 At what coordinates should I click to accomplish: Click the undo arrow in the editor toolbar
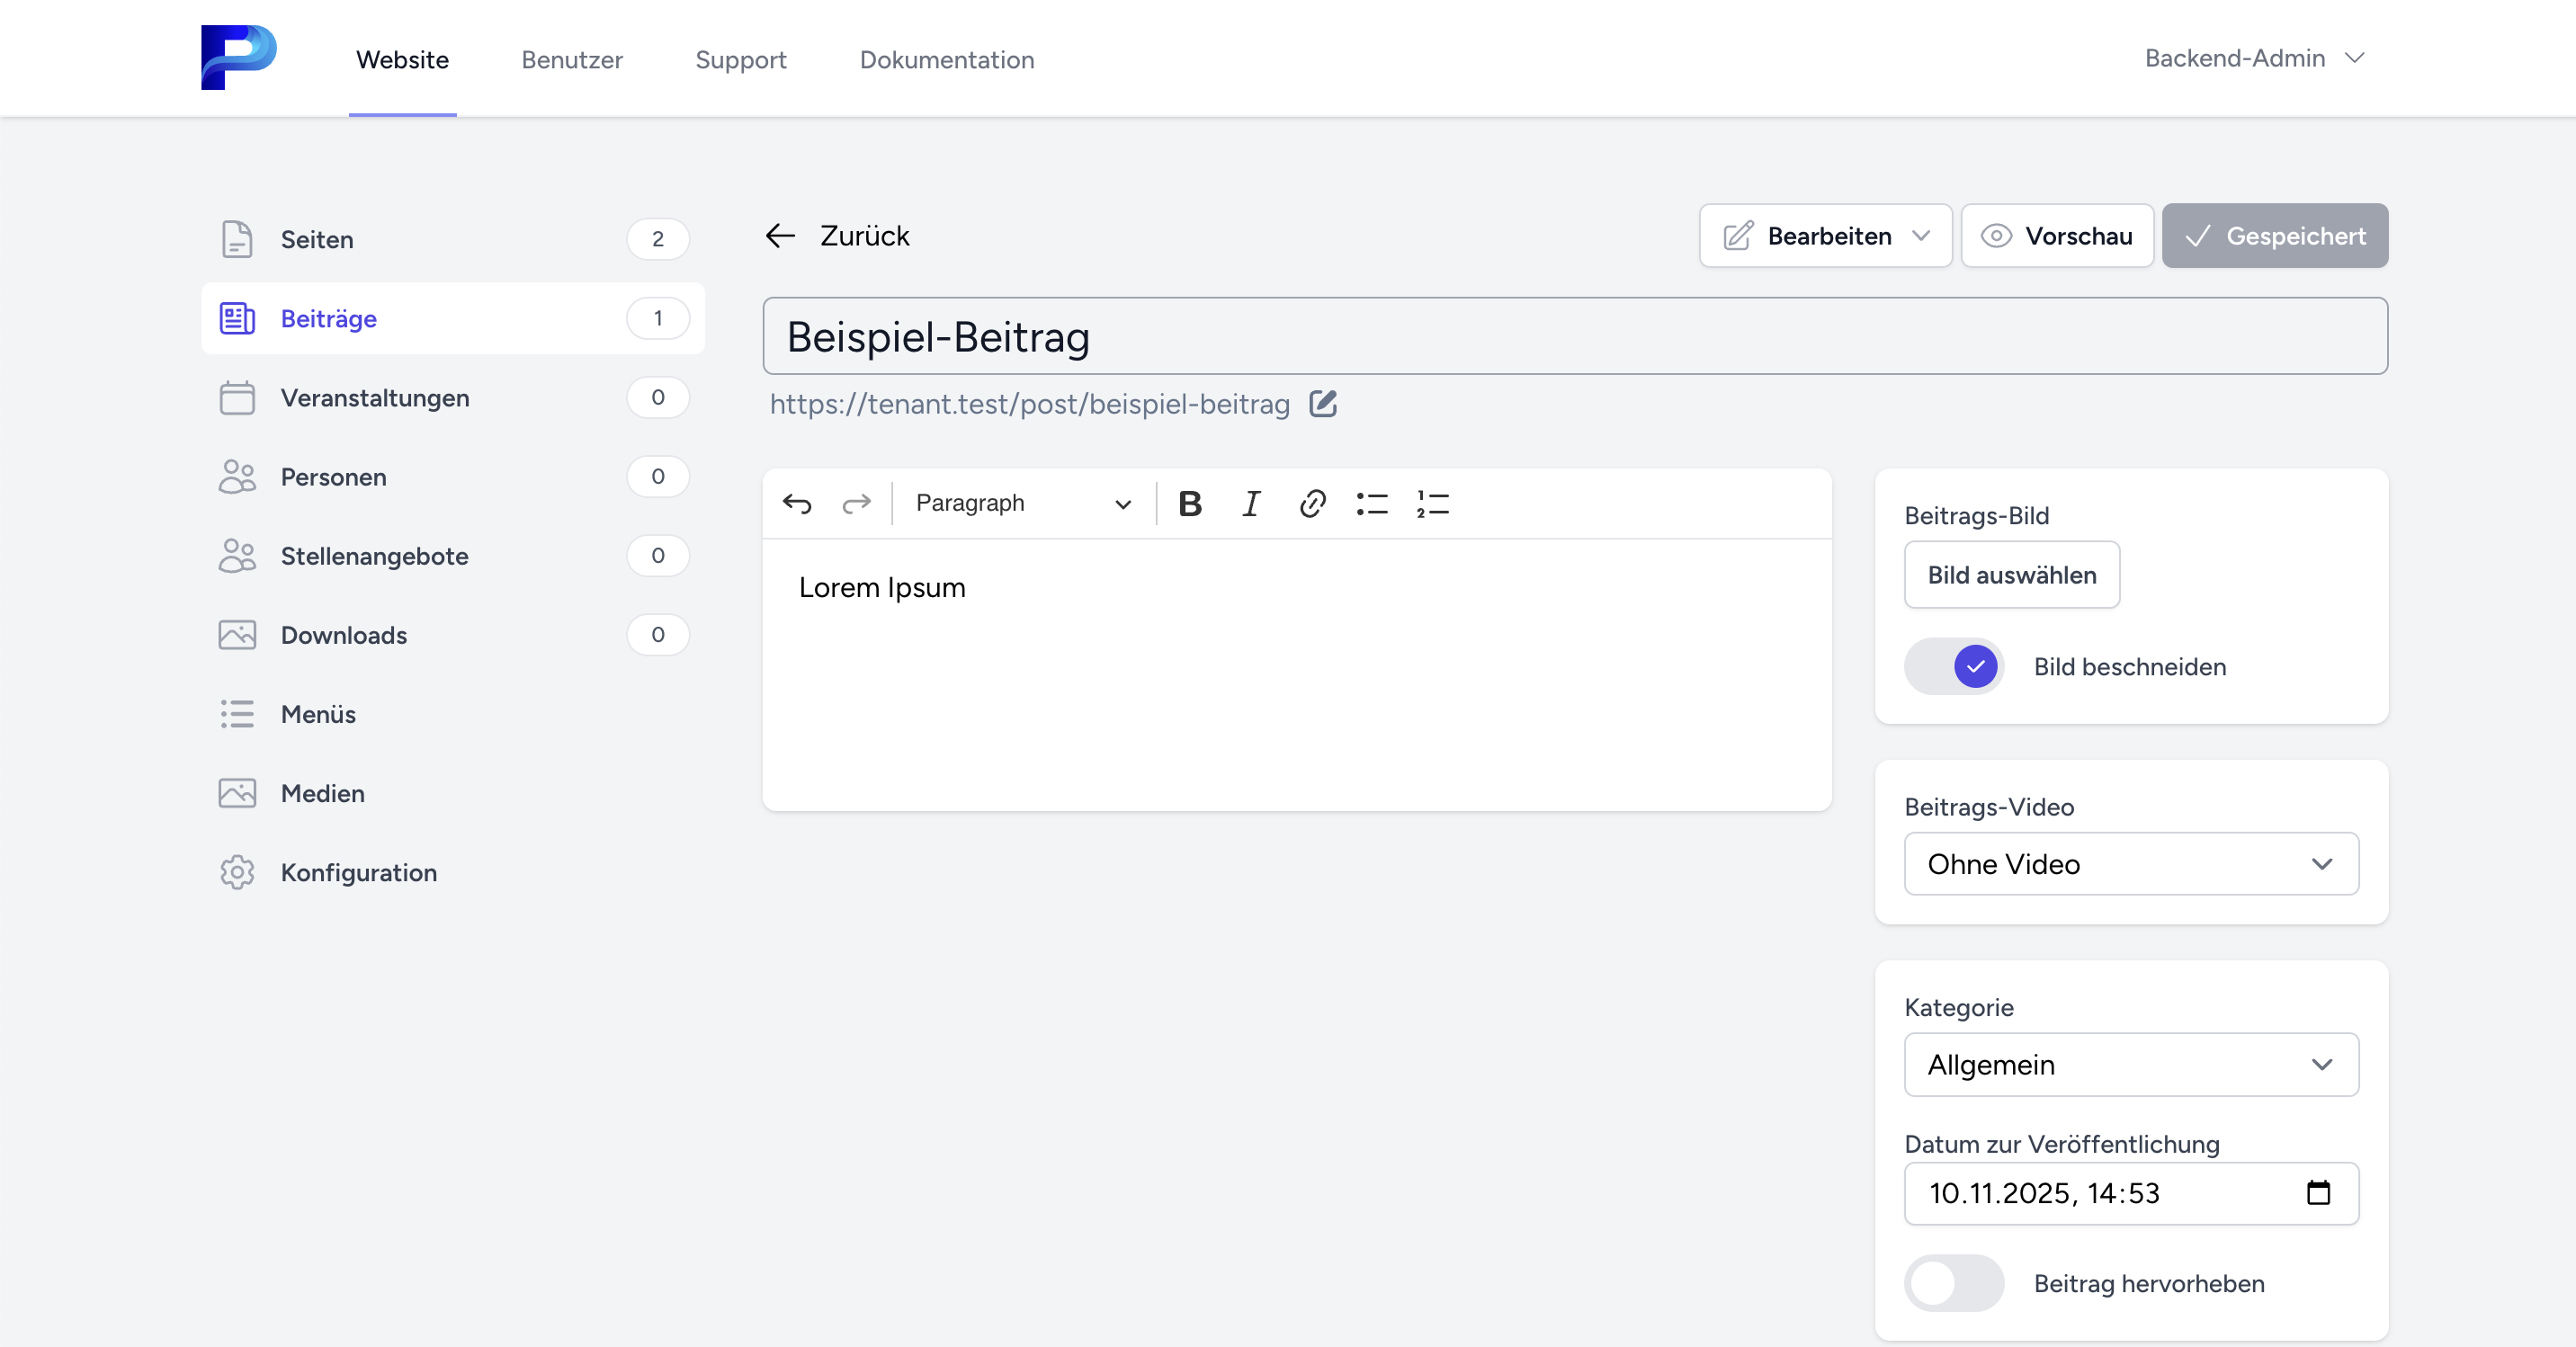tap(797, 504)
